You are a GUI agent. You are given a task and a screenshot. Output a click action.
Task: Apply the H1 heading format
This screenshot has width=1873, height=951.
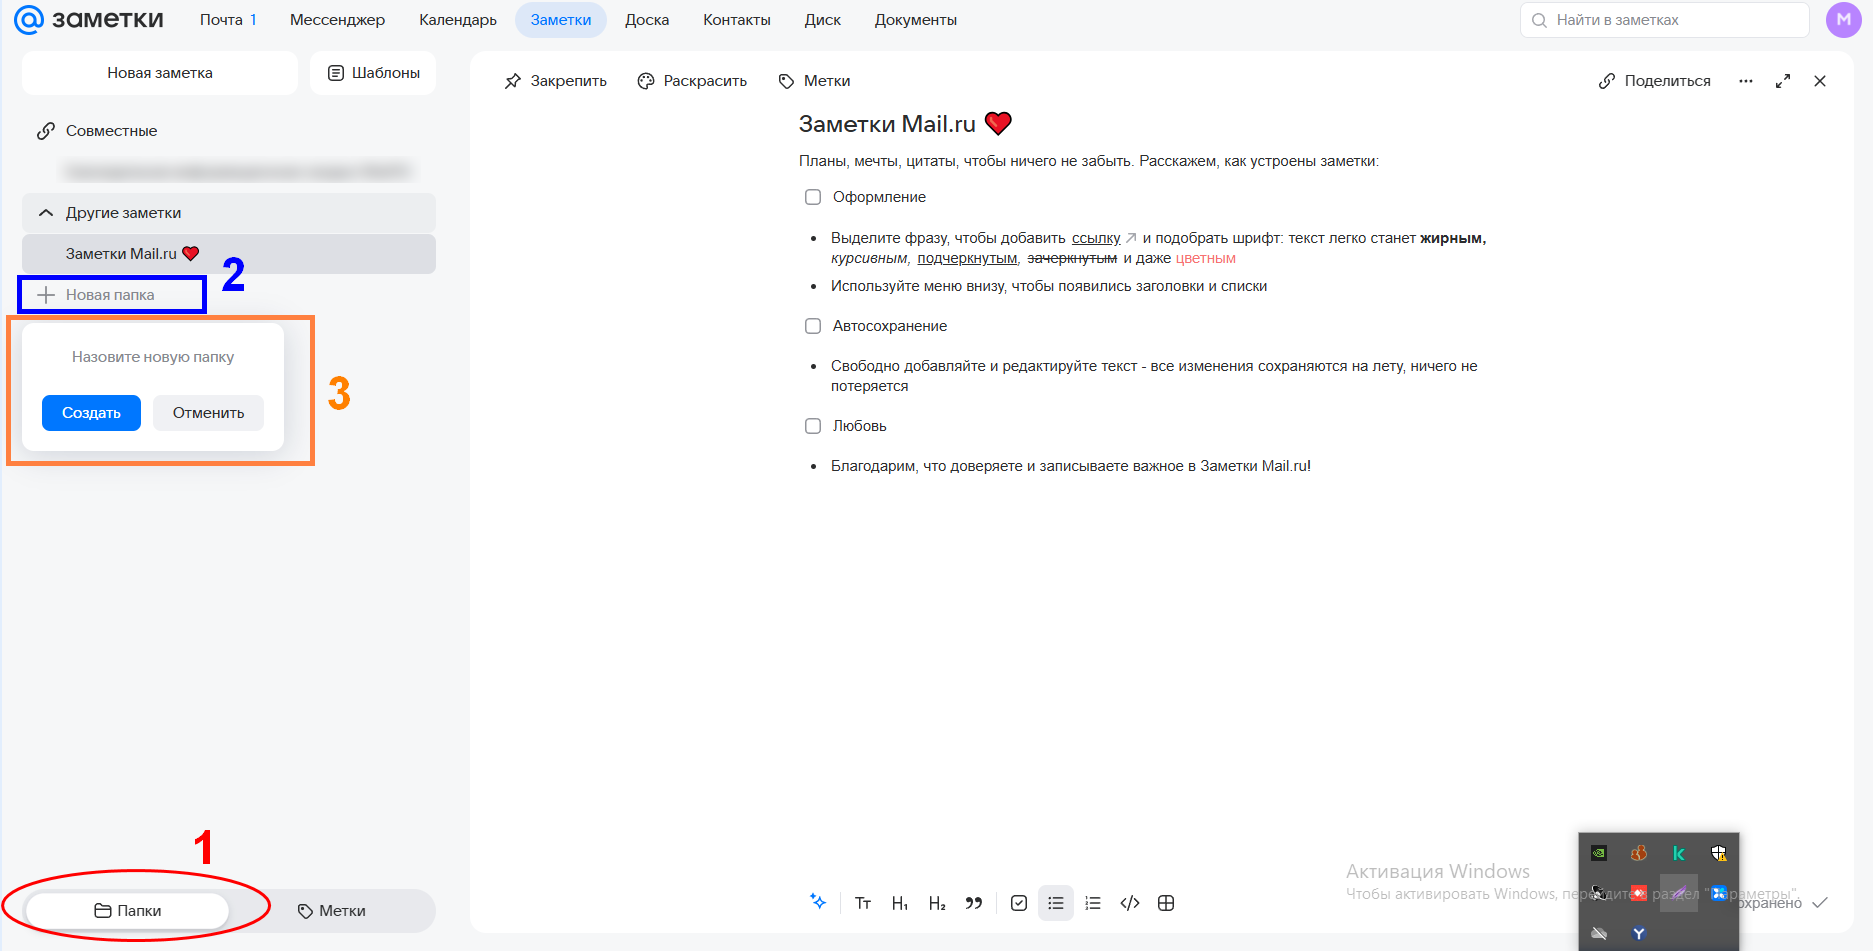(x=900, y=903)
